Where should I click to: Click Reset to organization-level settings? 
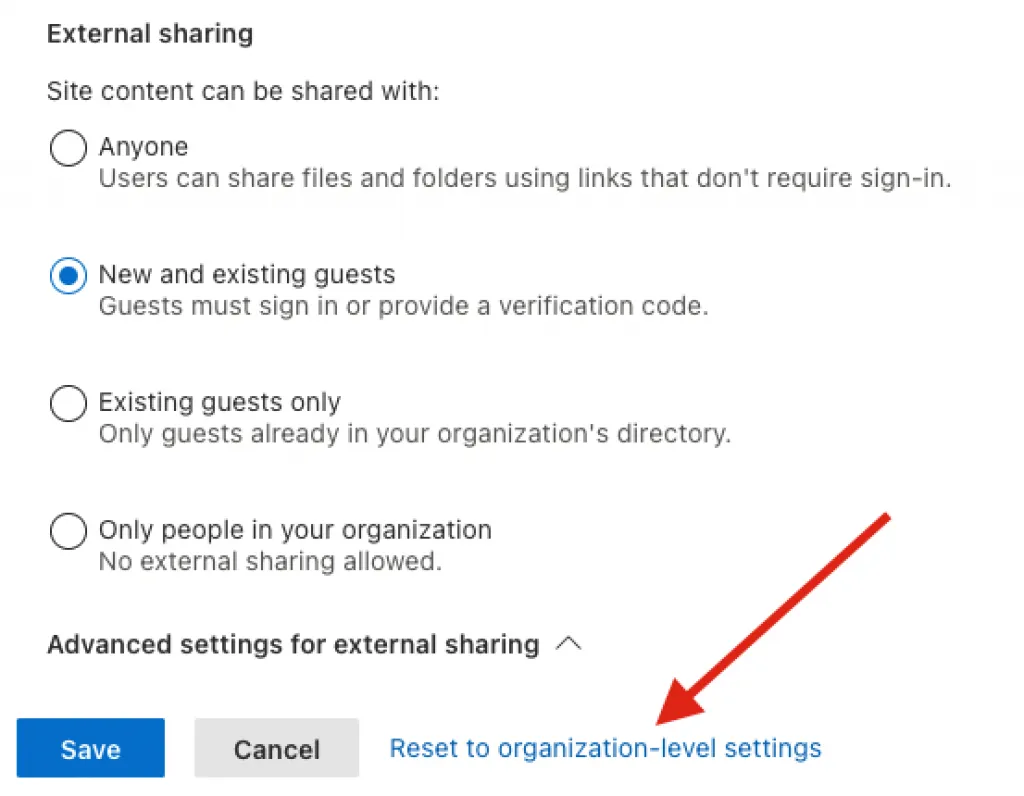click(x=606, y=747)
